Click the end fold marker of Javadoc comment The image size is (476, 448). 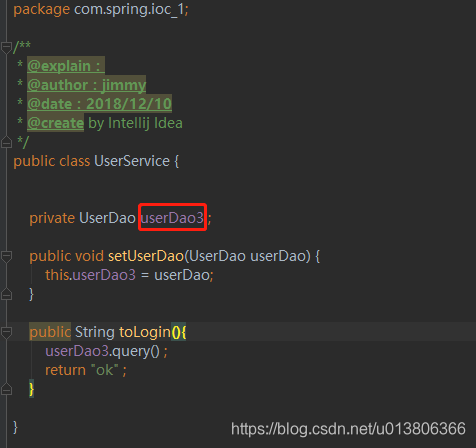click(6, 142)
